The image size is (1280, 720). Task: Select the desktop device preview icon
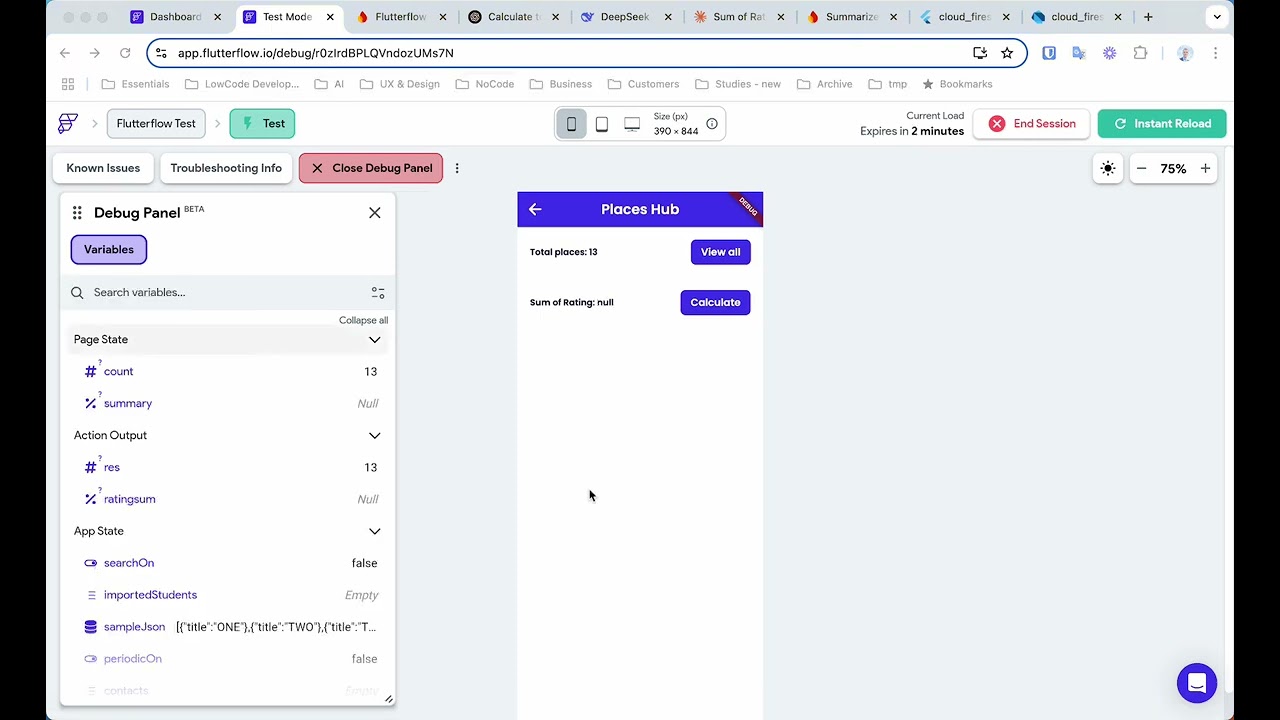tap(632, 124)
